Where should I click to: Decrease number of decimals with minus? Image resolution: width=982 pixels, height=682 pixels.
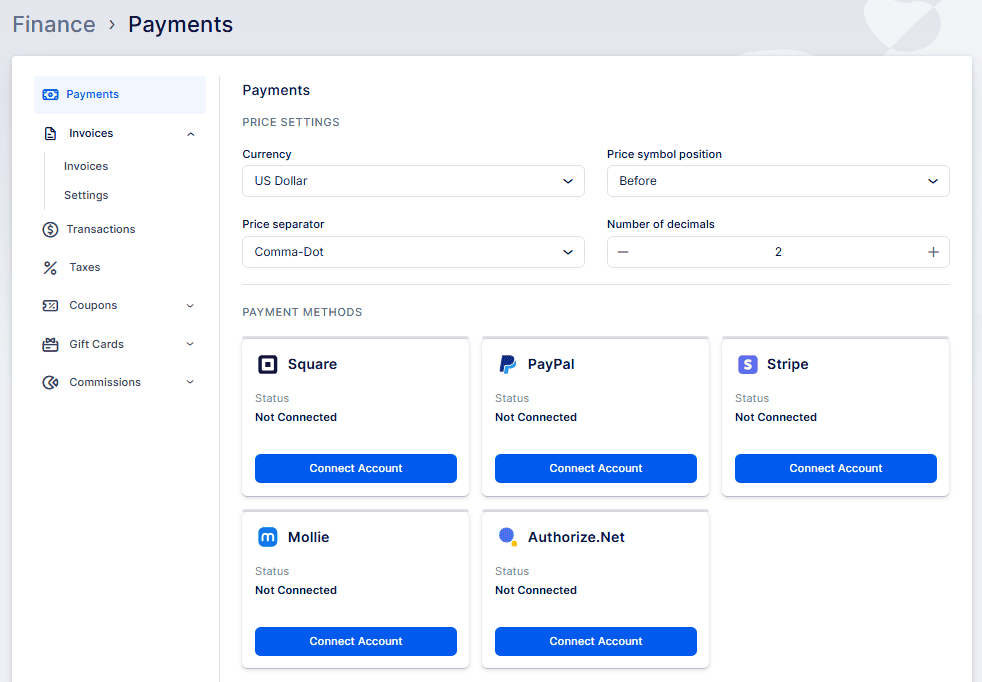tap(623, 252)
